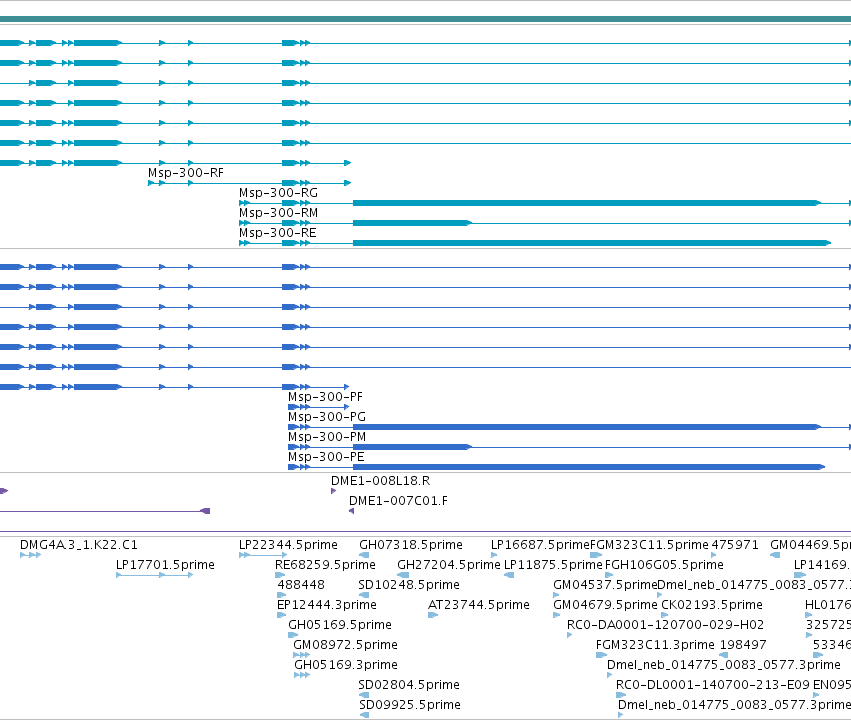Screen dimensions: 851x720
Task: Click the long exon bar of Msp-300-RG
Action: tap(586, 203)
